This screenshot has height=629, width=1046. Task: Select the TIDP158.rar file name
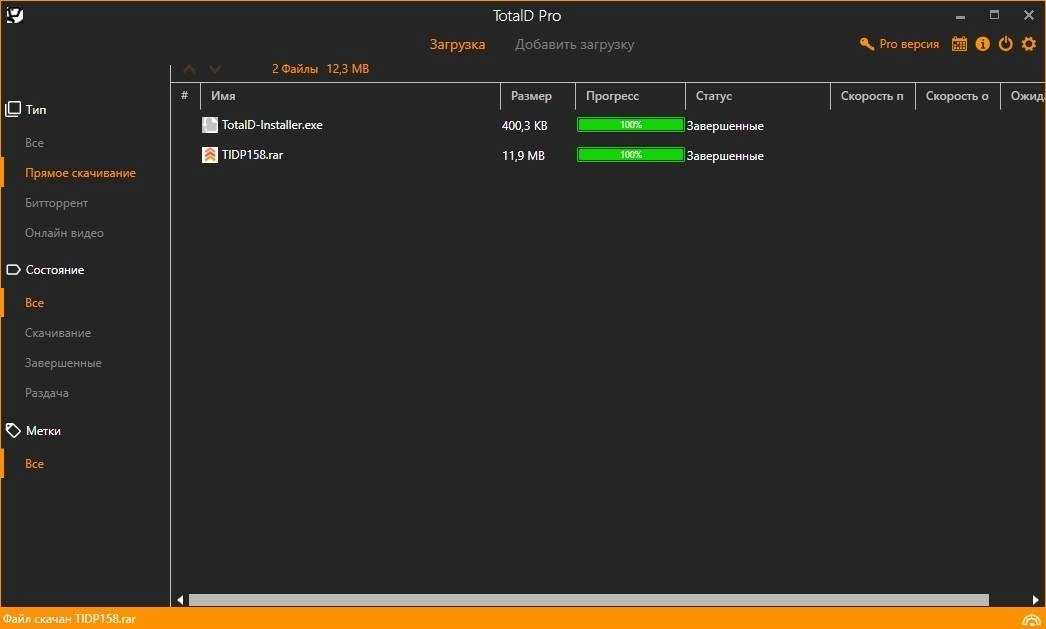(252, 155)
